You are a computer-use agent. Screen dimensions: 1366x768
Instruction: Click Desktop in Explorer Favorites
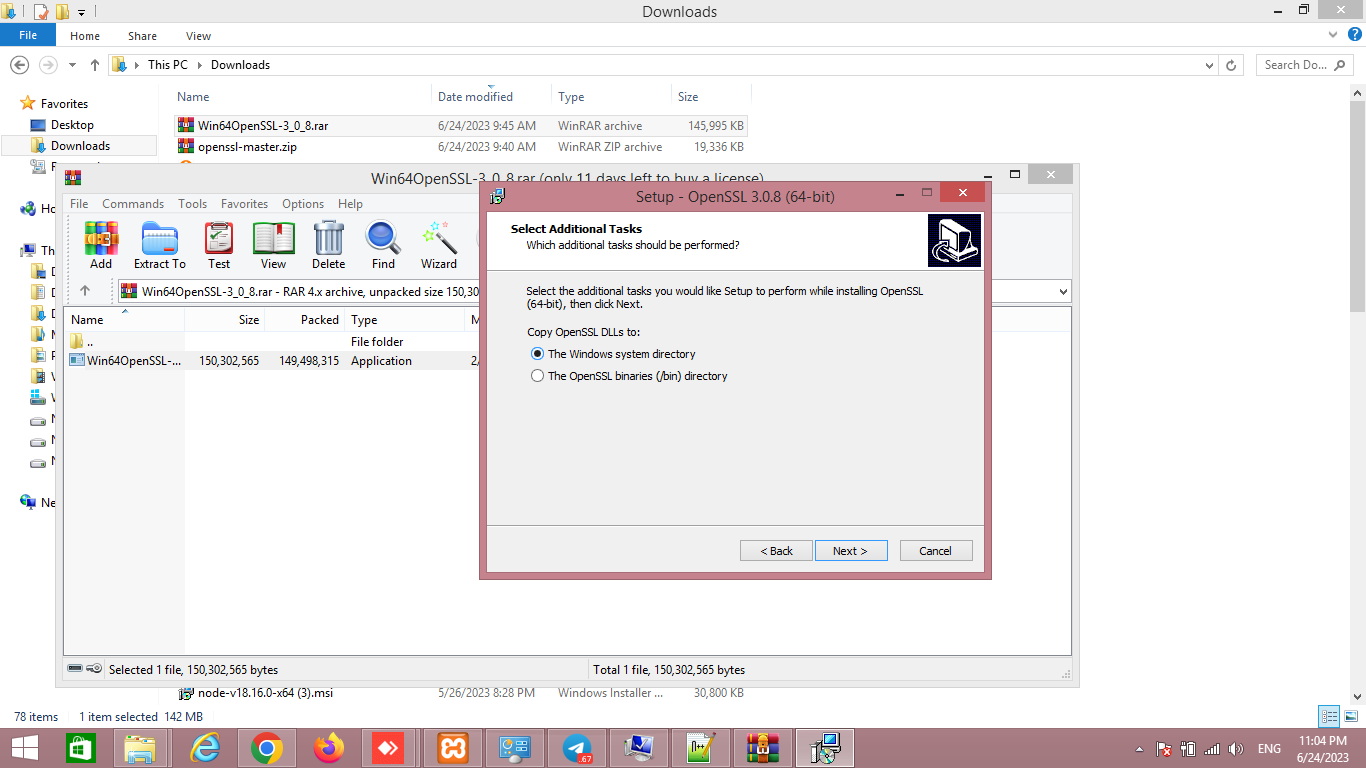point(72,125)
